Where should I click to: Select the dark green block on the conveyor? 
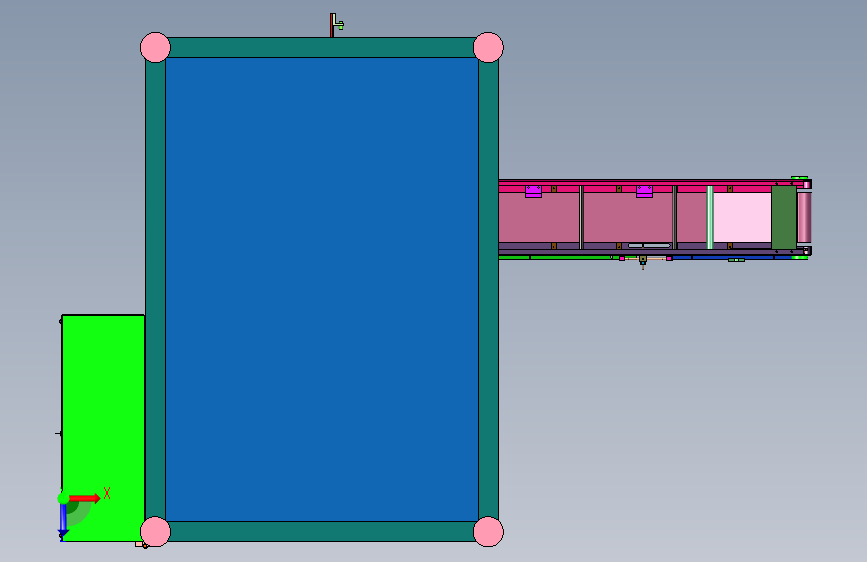pos(784,217)
